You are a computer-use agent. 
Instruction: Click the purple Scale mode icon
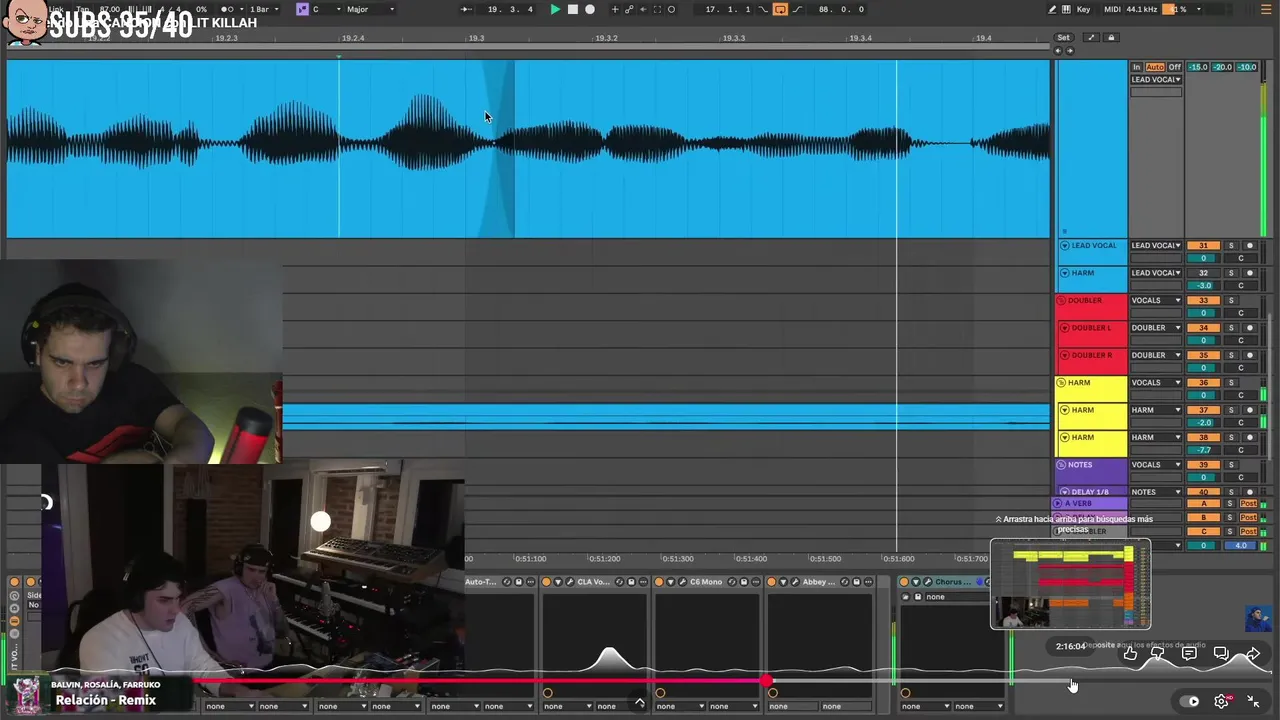(x=302, y=9)
